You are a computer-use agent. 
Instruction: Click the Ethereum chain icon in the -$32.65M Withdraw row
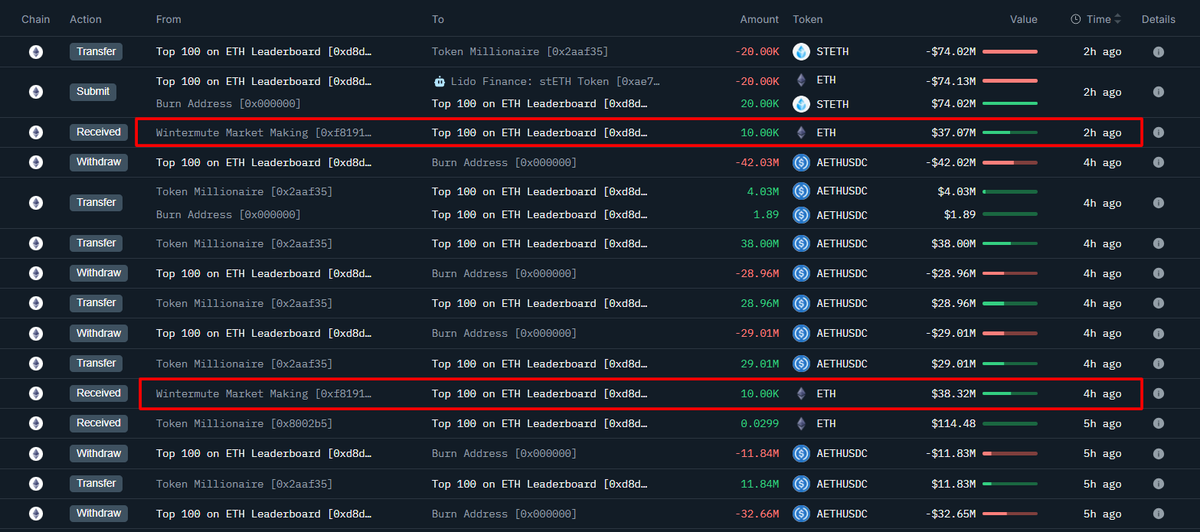36,514
